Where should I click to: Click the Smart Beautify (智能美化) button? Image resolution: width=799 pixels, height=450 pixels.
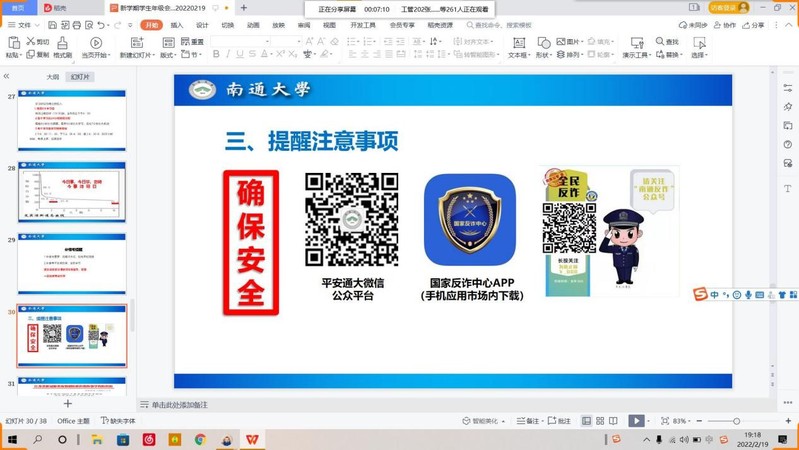(x=483, y=421)
